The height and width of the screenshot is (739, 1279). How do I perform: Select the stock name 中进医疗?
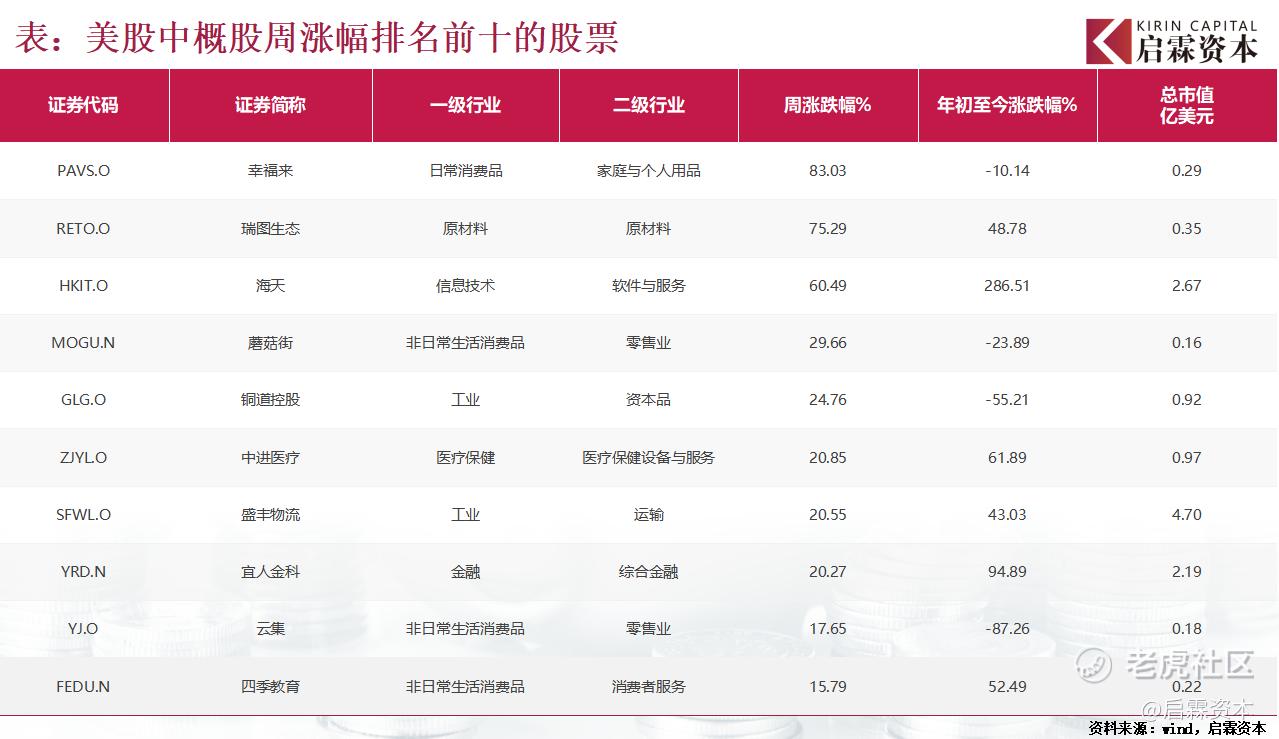[270, 458]
